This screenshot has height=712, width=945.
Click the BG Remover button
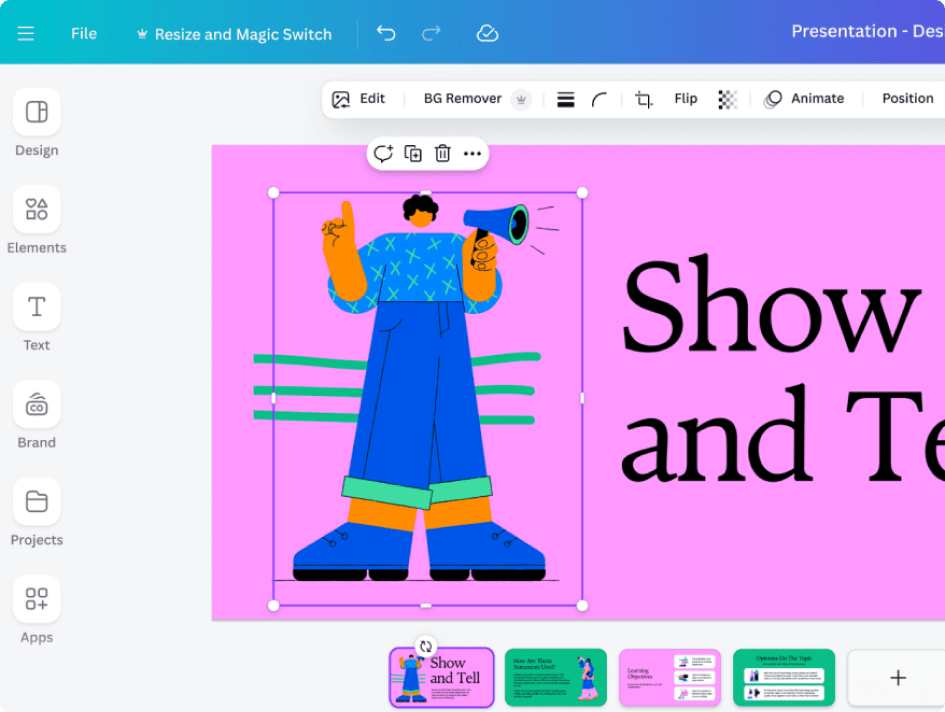[463, 99]
